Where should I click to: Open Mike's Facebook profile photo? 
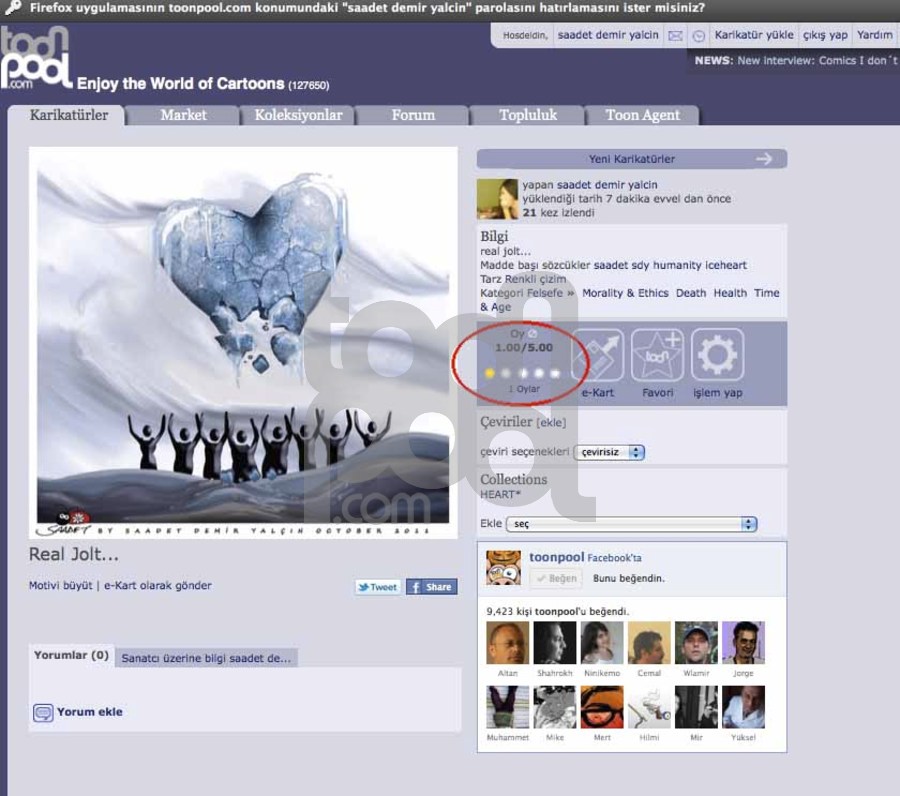click(554, 707)
